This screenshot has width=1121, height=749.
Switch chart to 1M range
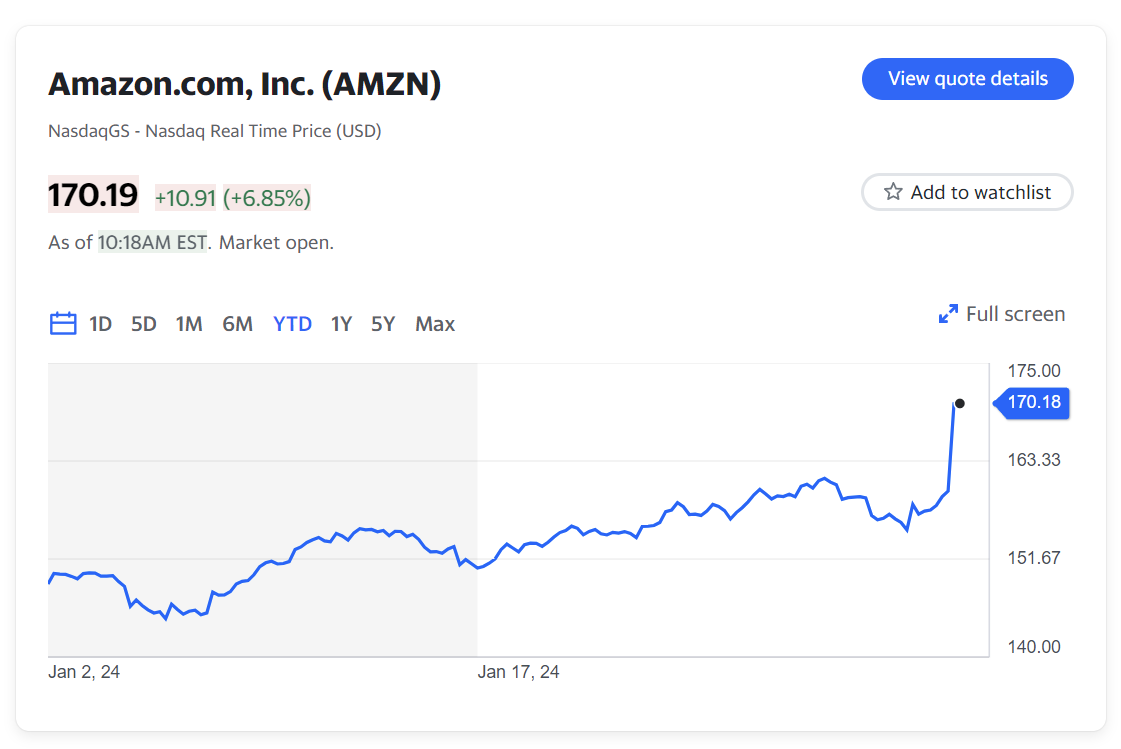pos(189,324)
